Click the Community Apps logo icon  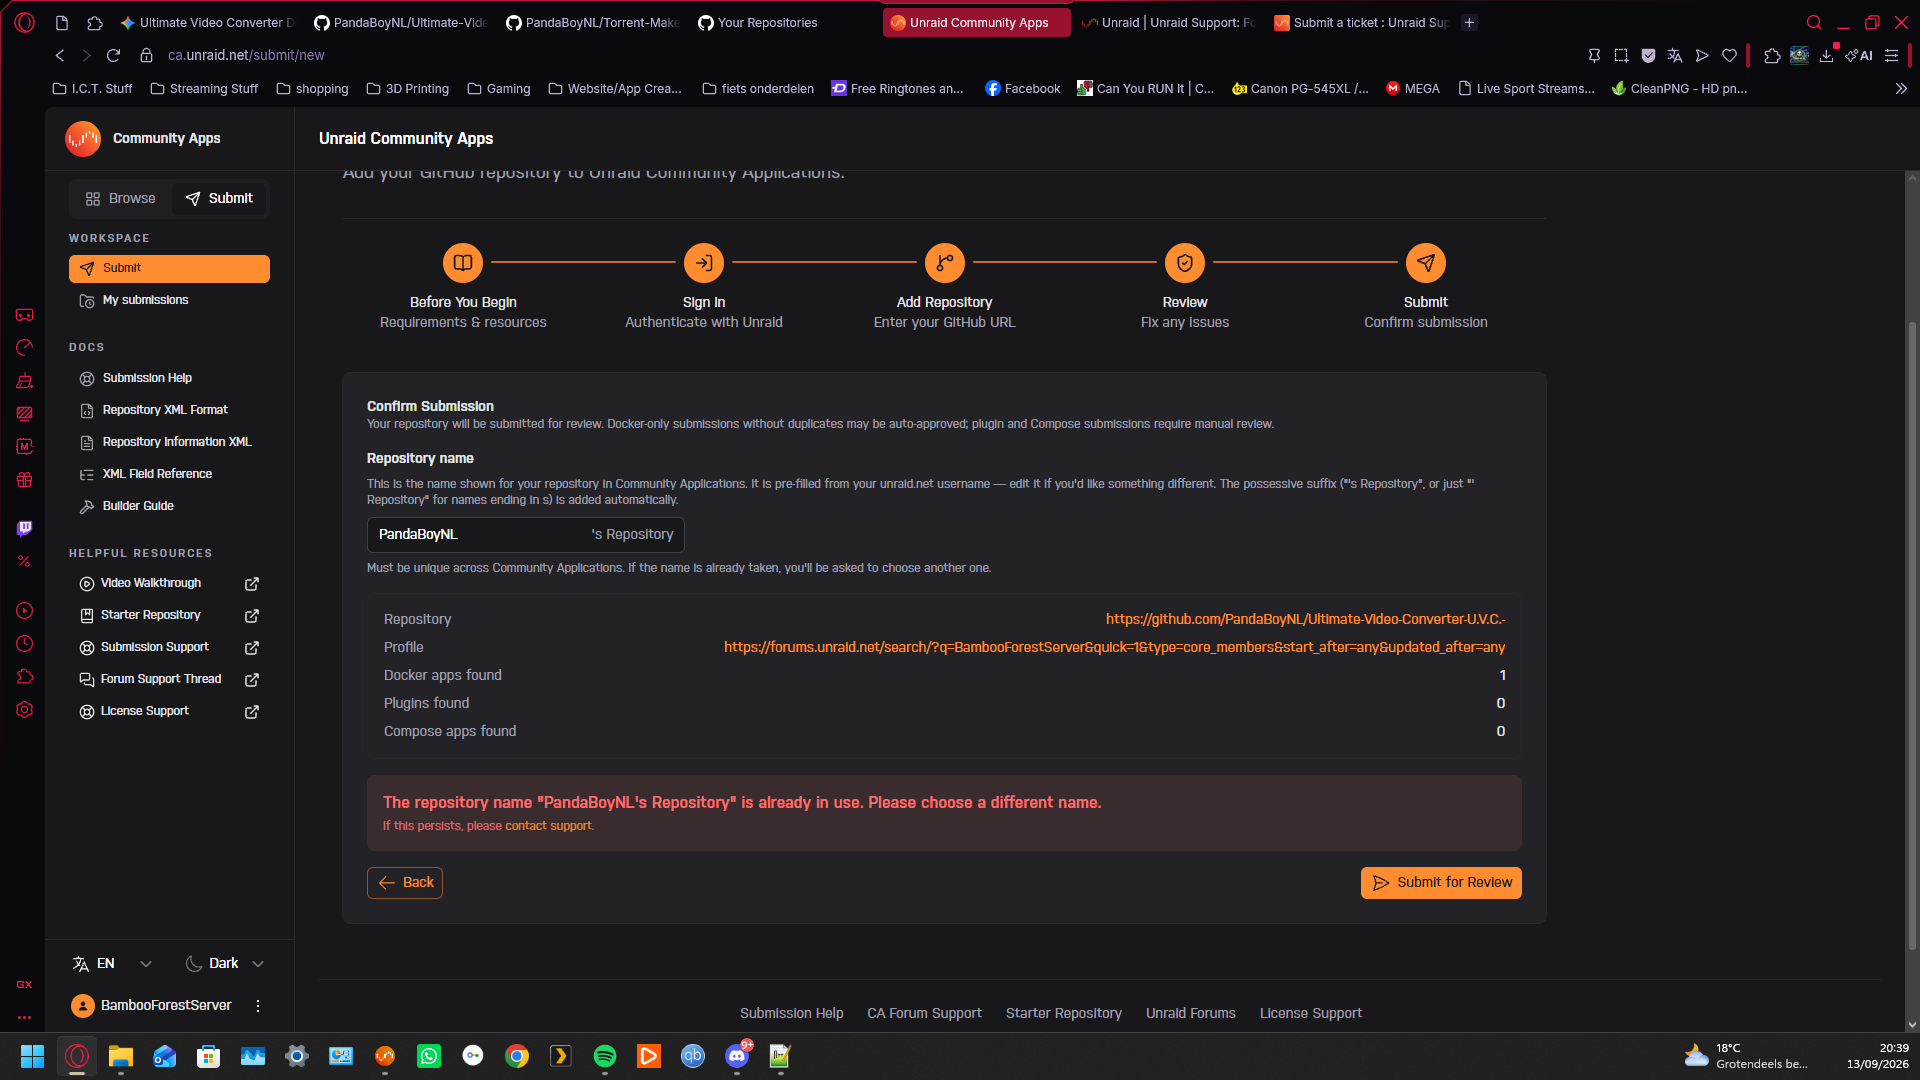coord(83,139)
